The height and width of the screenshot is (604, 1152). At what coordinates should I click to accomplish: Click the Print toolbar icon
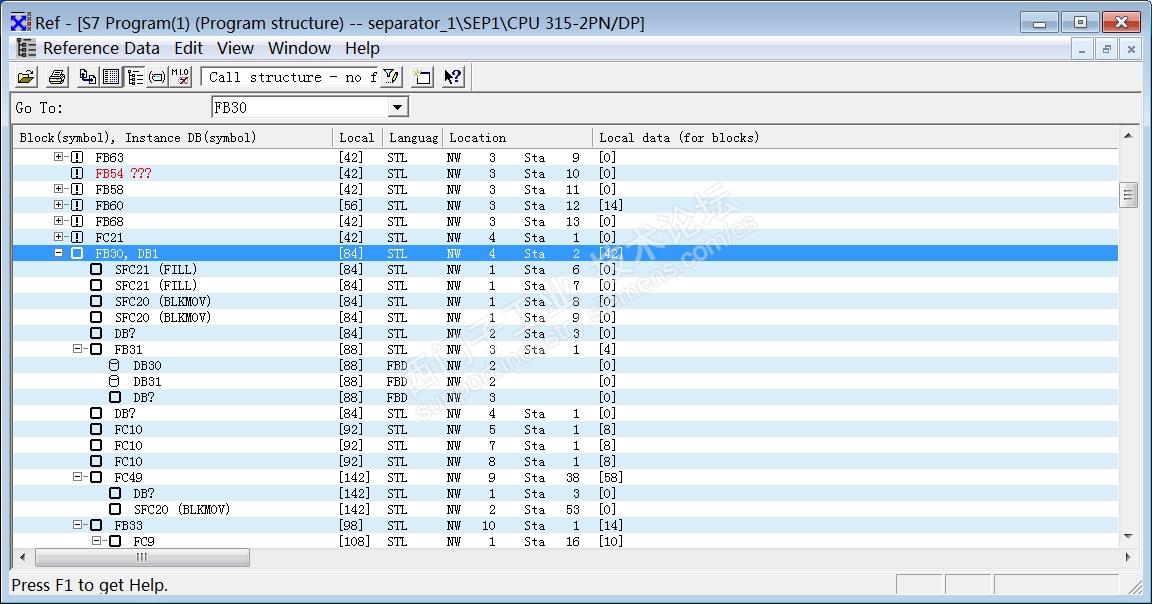pos(57,76)
